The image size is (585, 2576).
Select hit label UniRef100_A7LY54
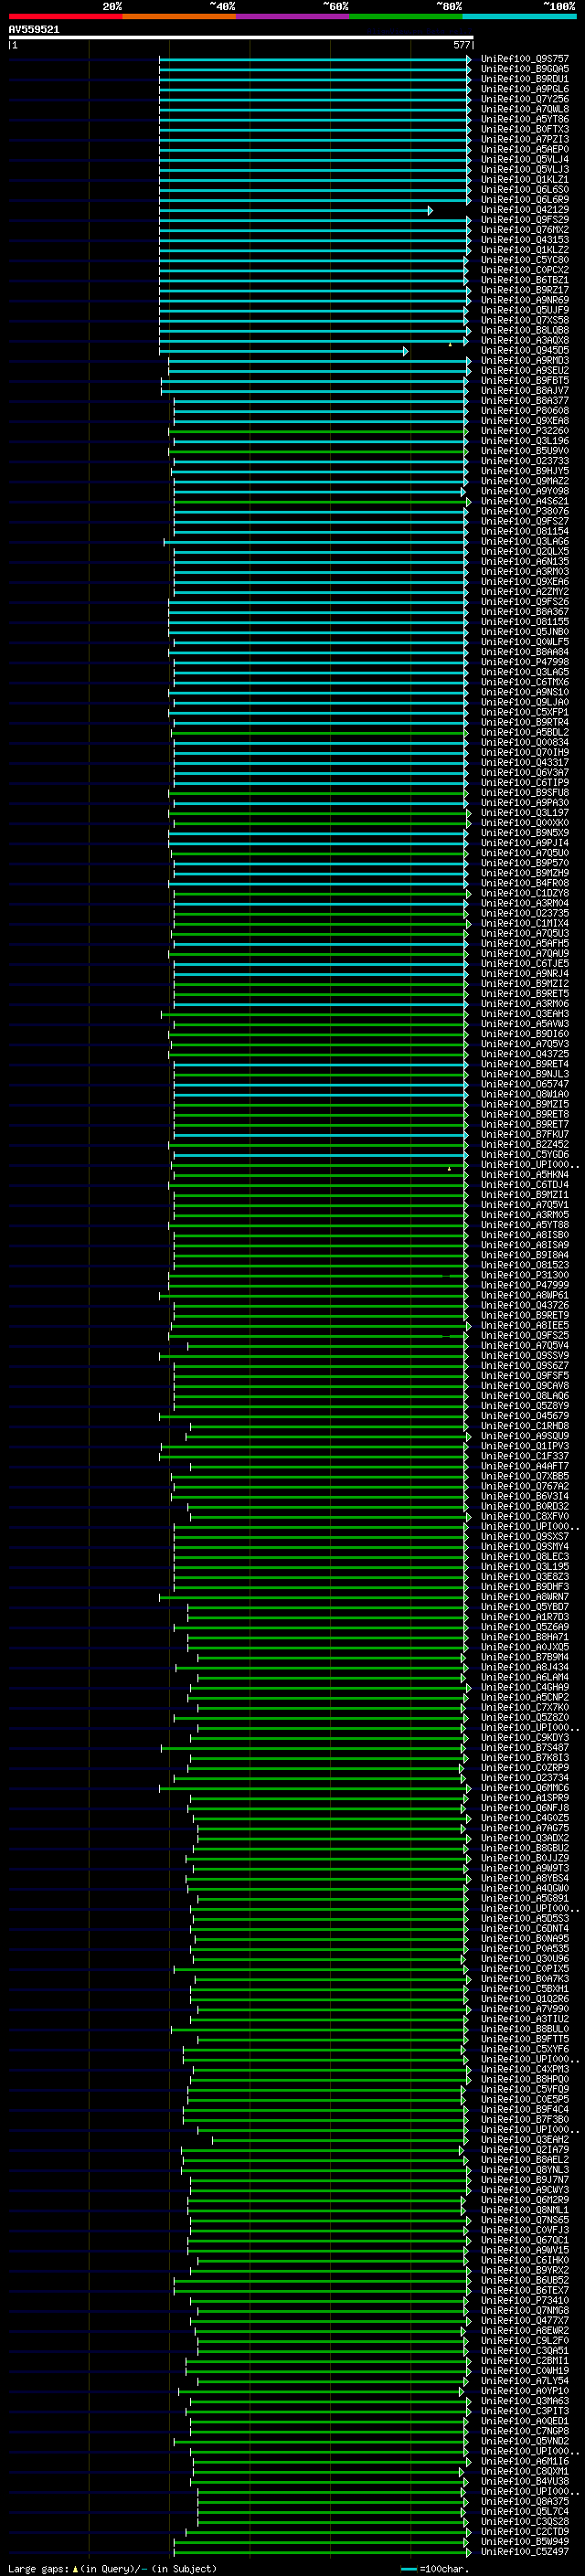tap(524, 2381)
